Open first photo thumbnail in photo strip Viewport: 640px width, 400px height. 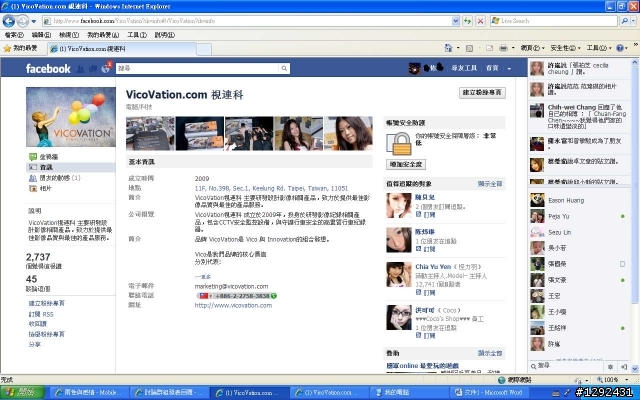[150, 133]
